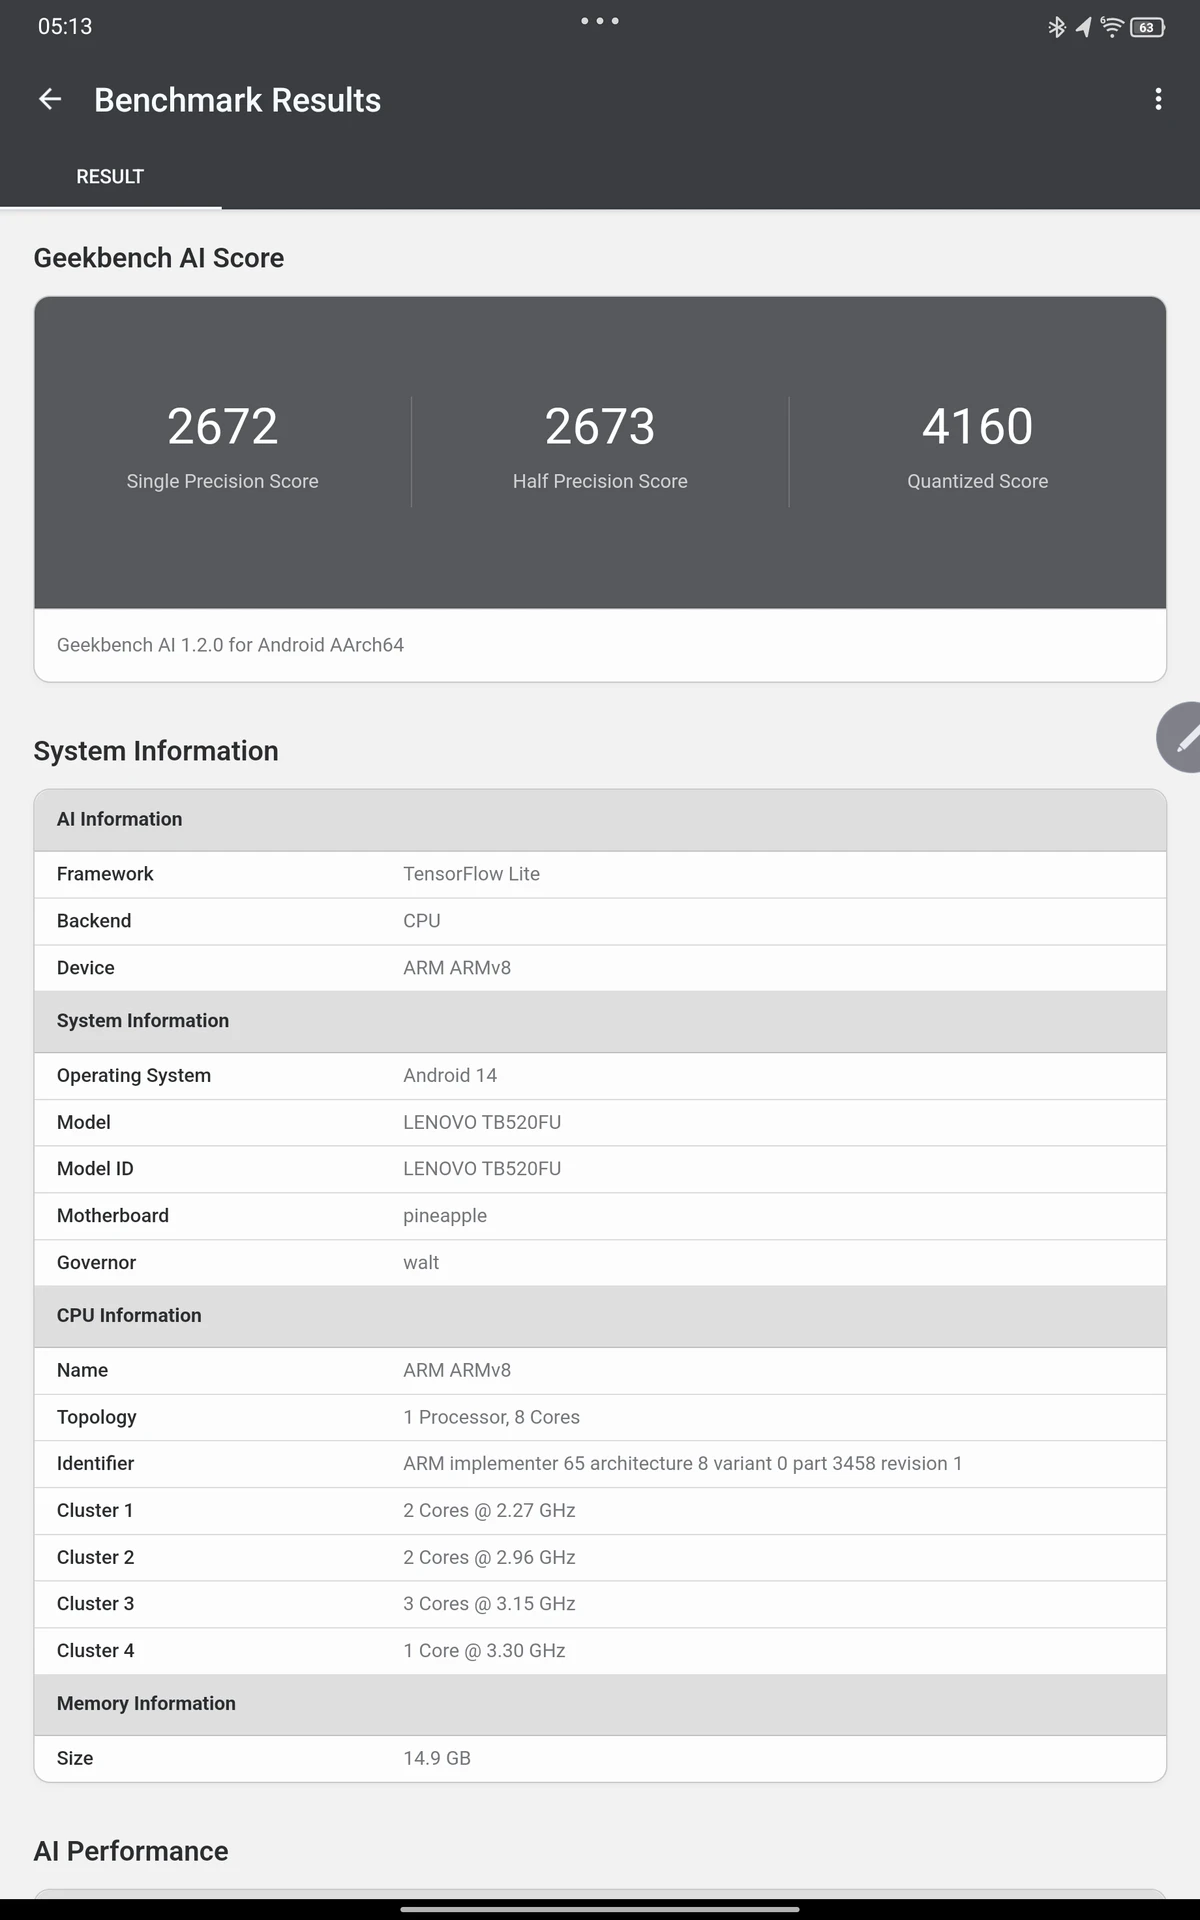Tap the bottom navigation gesture handle

(600, 1909)
